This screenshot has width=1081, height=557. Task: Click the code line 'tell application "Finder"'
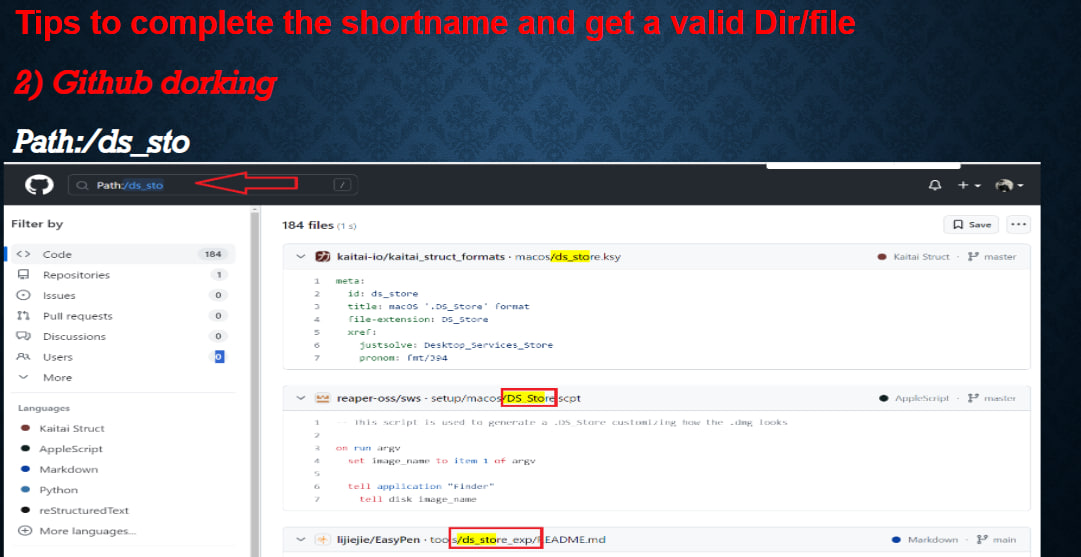point(421,487)
